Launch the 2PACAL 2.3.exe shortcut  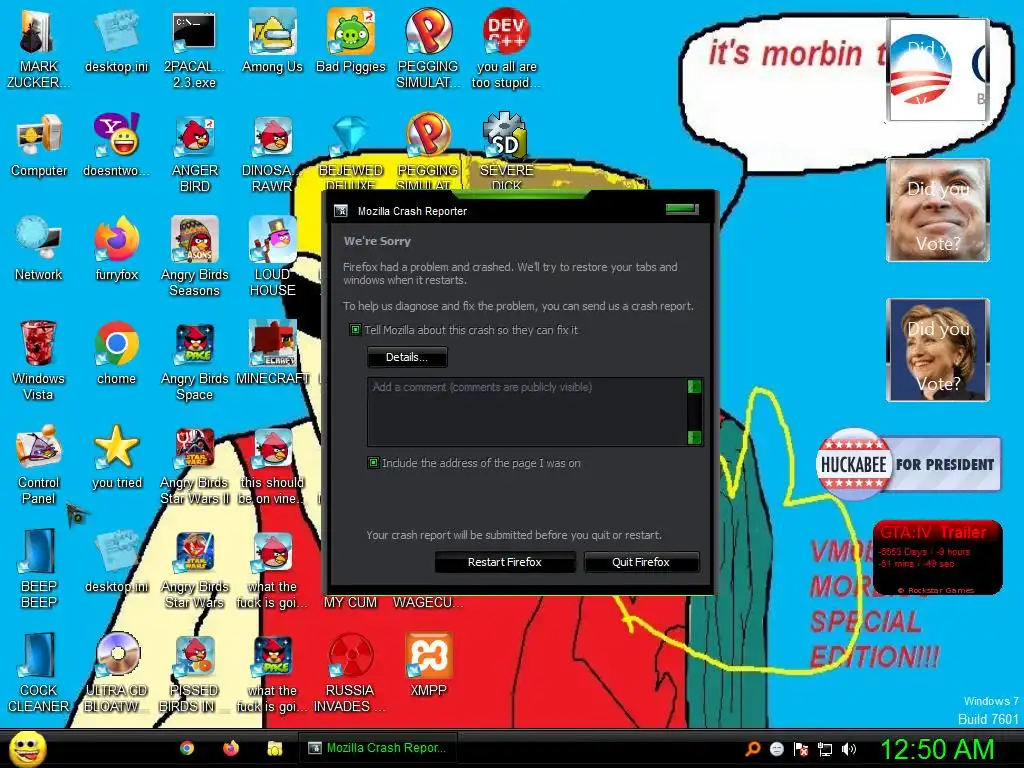tap(194, 47)
